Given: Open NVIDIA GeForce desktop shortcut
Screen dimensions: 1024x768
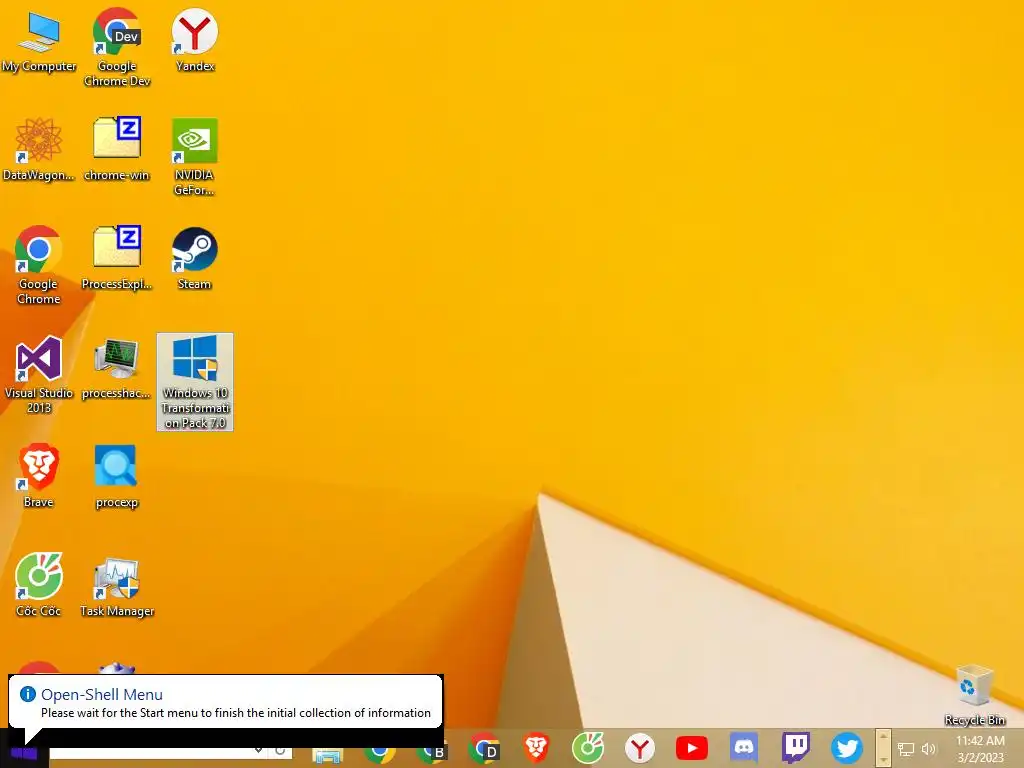Looking at the screenshot, I should click(195, 157).
